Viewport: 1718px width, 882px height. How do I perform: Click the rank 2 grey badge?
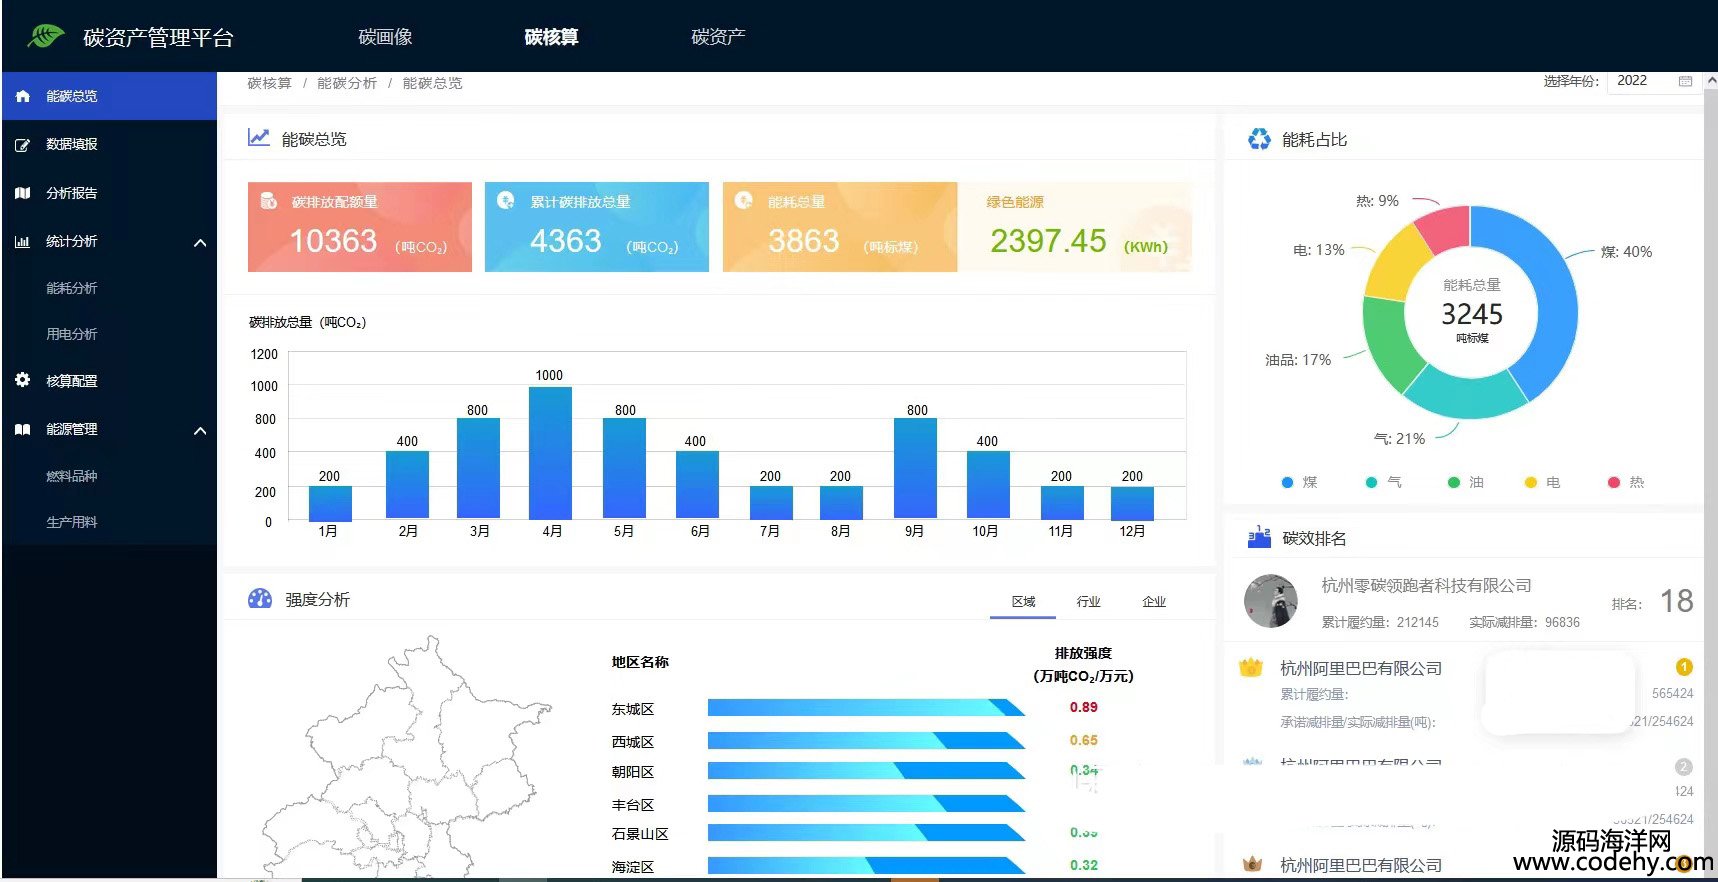pyautogui.click(x=1684, y=767)
